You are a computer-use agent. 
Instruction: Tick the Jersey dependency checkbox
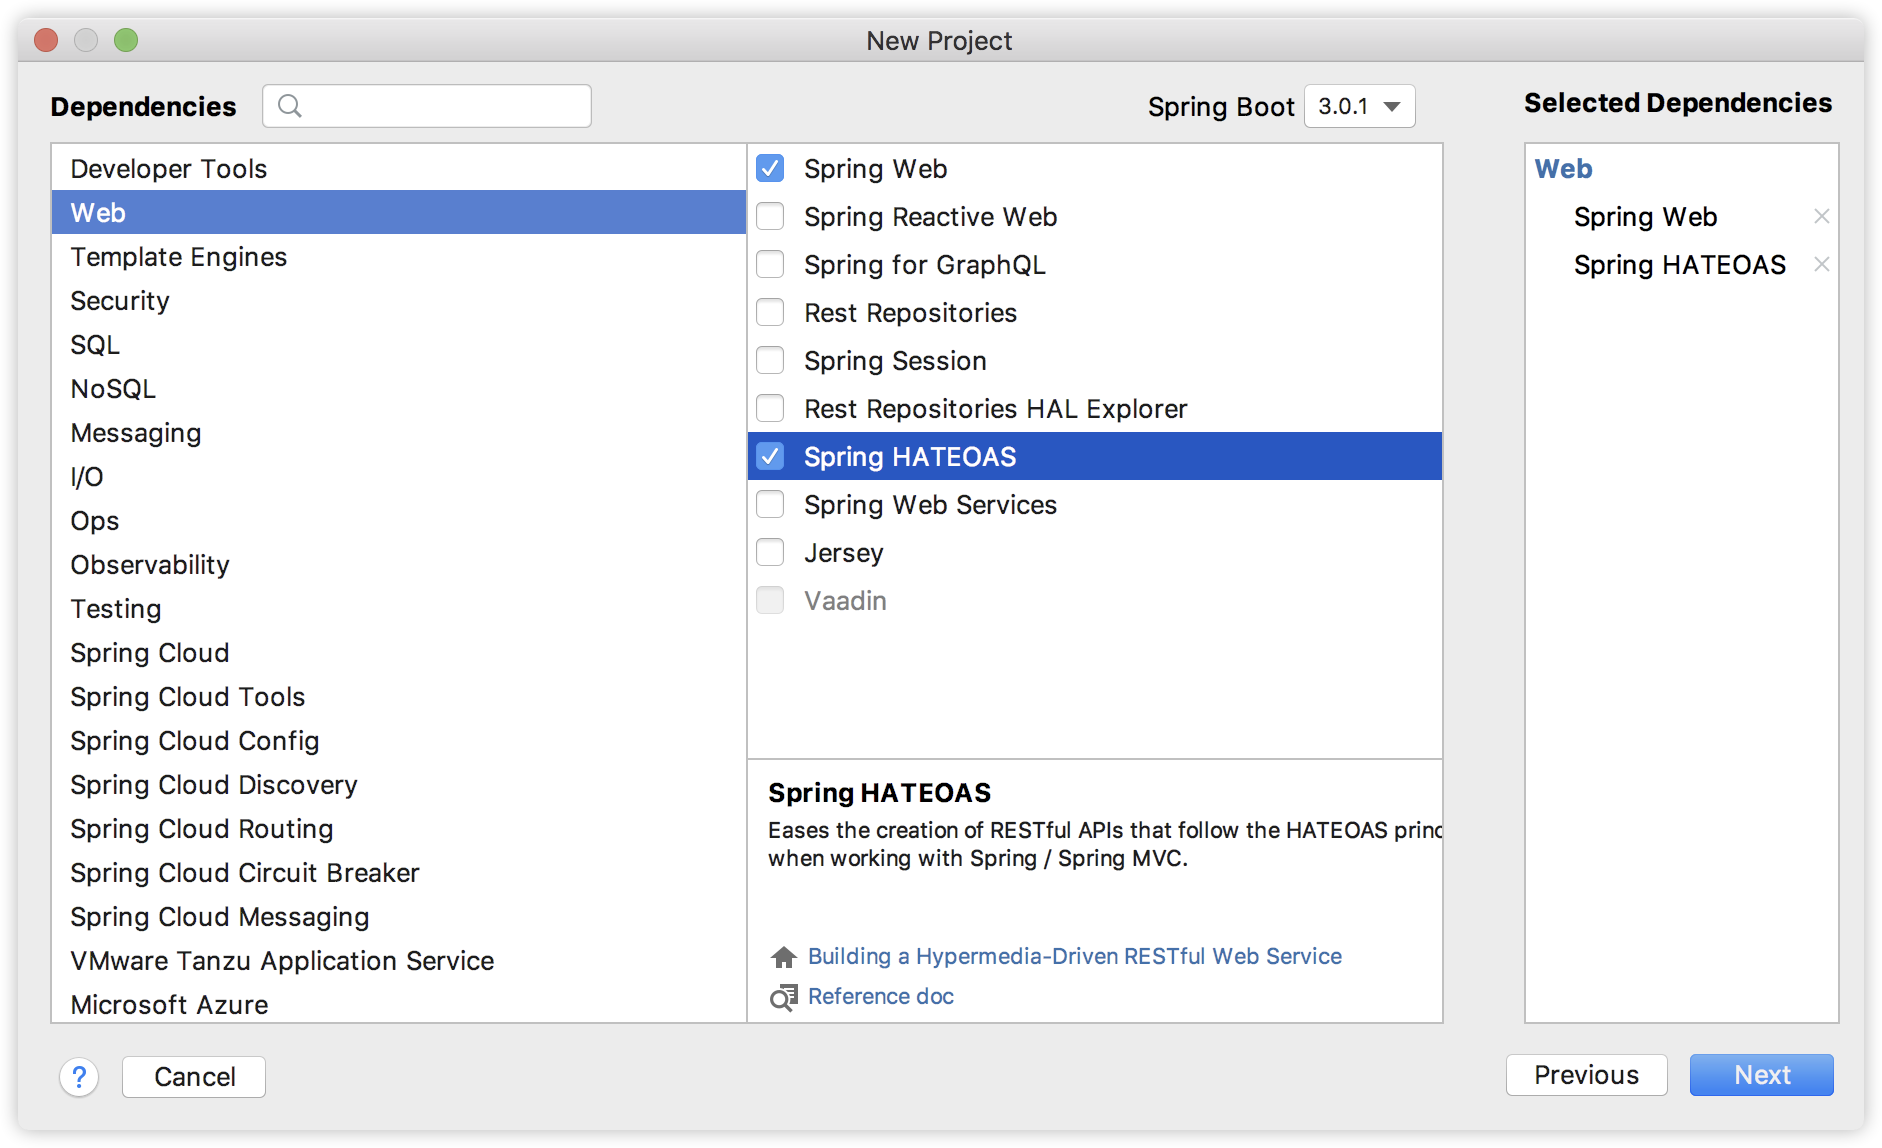click(x=770, y=553)
